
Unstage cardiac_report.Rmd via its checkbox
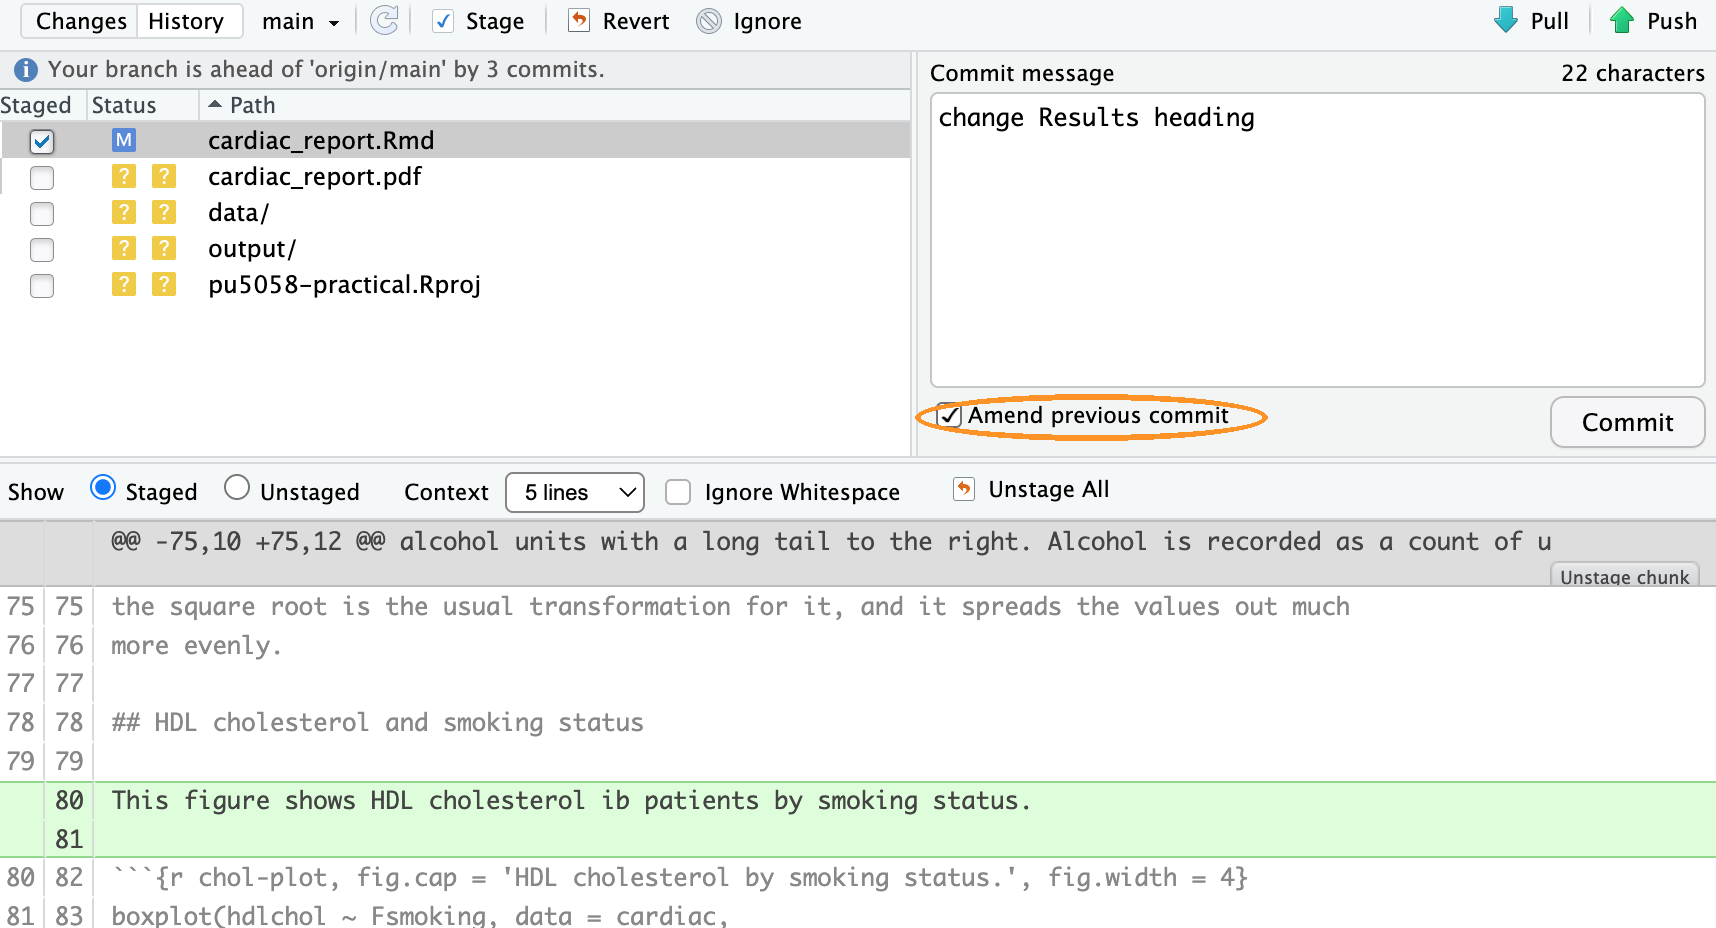coord(42,141)
